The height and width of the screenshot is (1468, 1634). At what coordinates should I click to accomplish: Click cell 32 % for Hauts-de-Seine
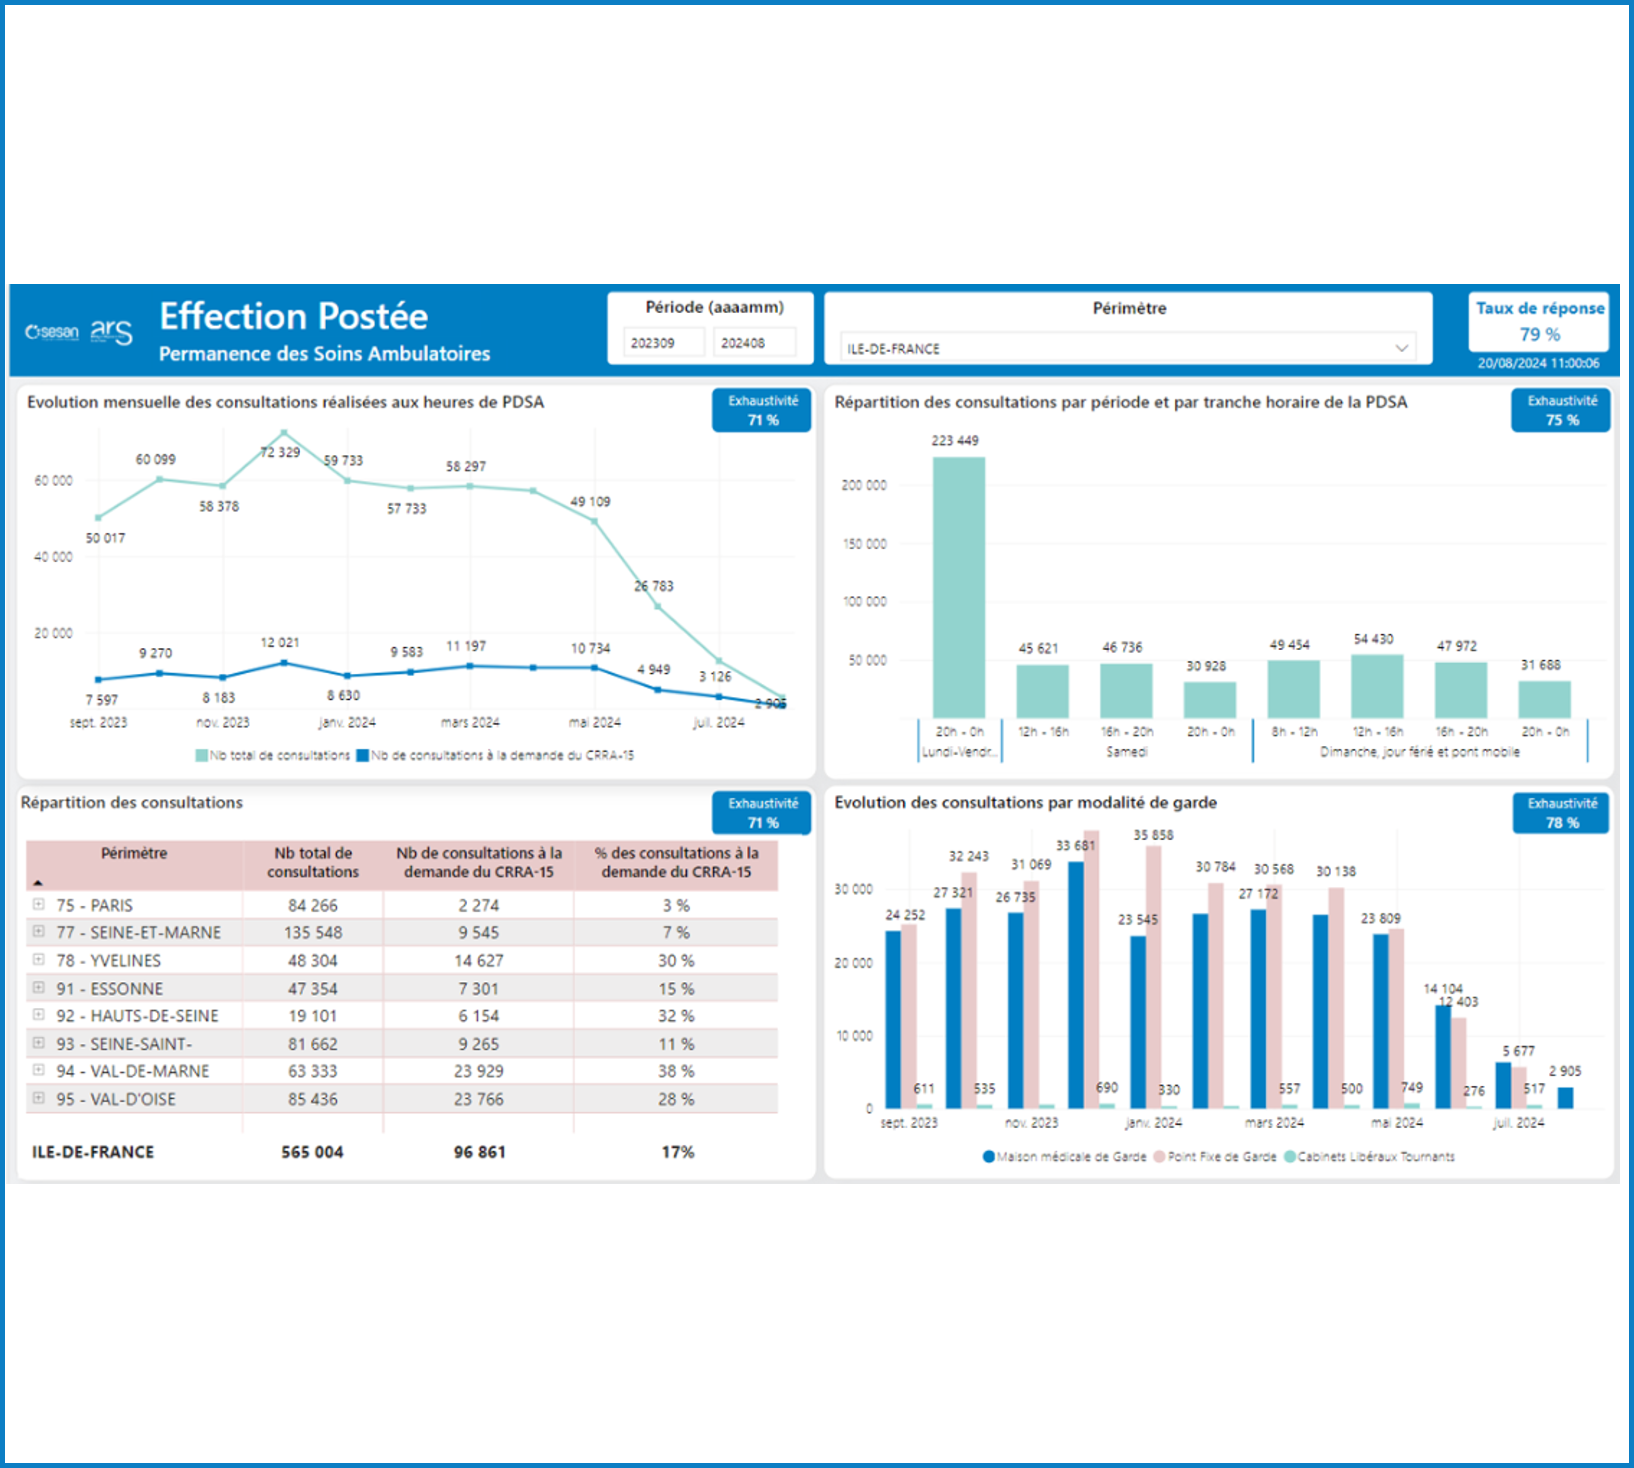tap(676, 1016)
